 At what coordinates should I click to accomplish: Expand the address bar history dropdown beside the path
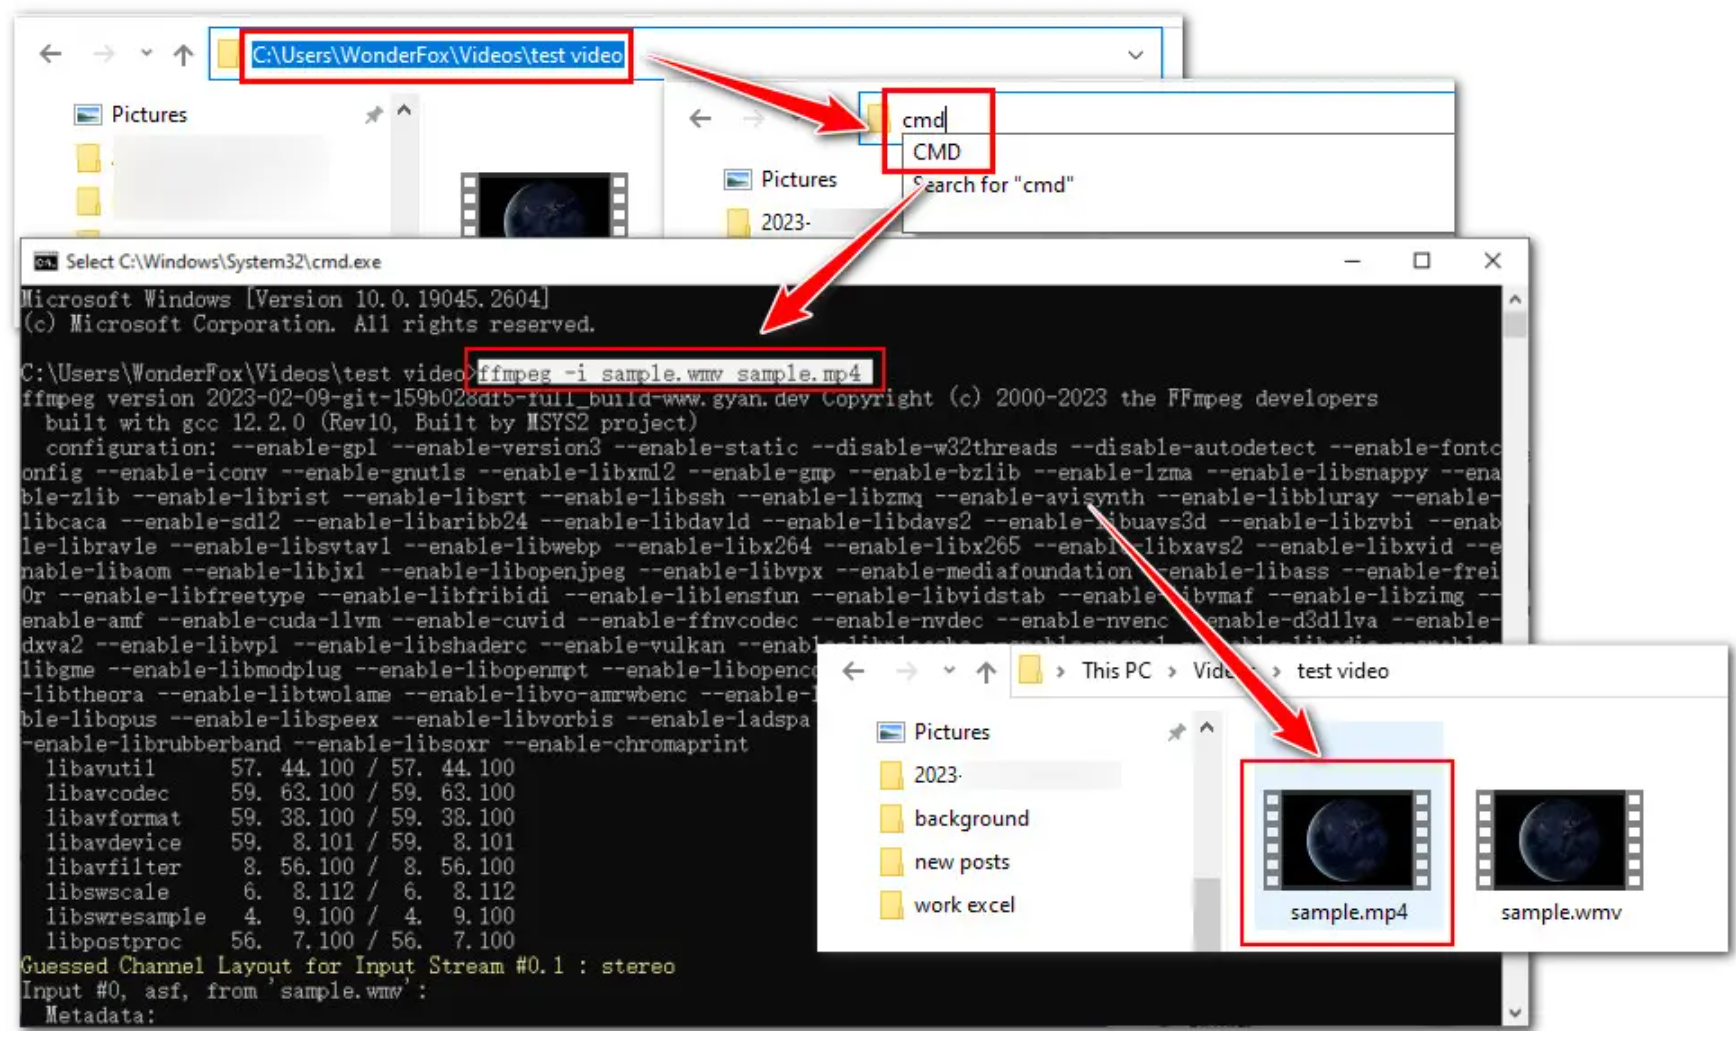[x=1135, y=55]
